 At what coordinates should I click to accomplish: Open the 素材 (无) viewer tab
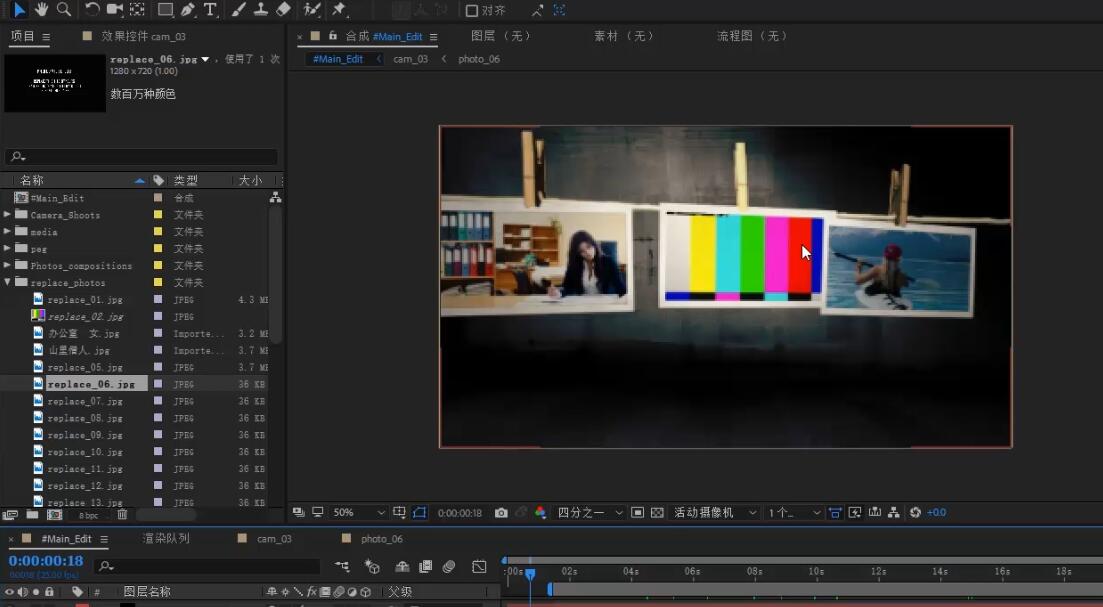(623, 36)
